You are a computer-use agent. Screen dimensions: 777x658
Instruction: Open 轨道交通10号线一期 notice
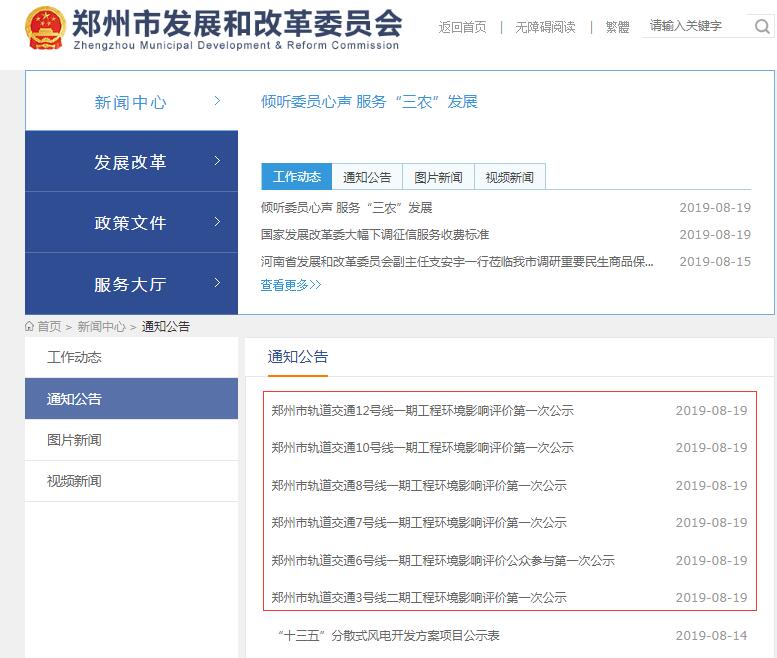point(422,447)
